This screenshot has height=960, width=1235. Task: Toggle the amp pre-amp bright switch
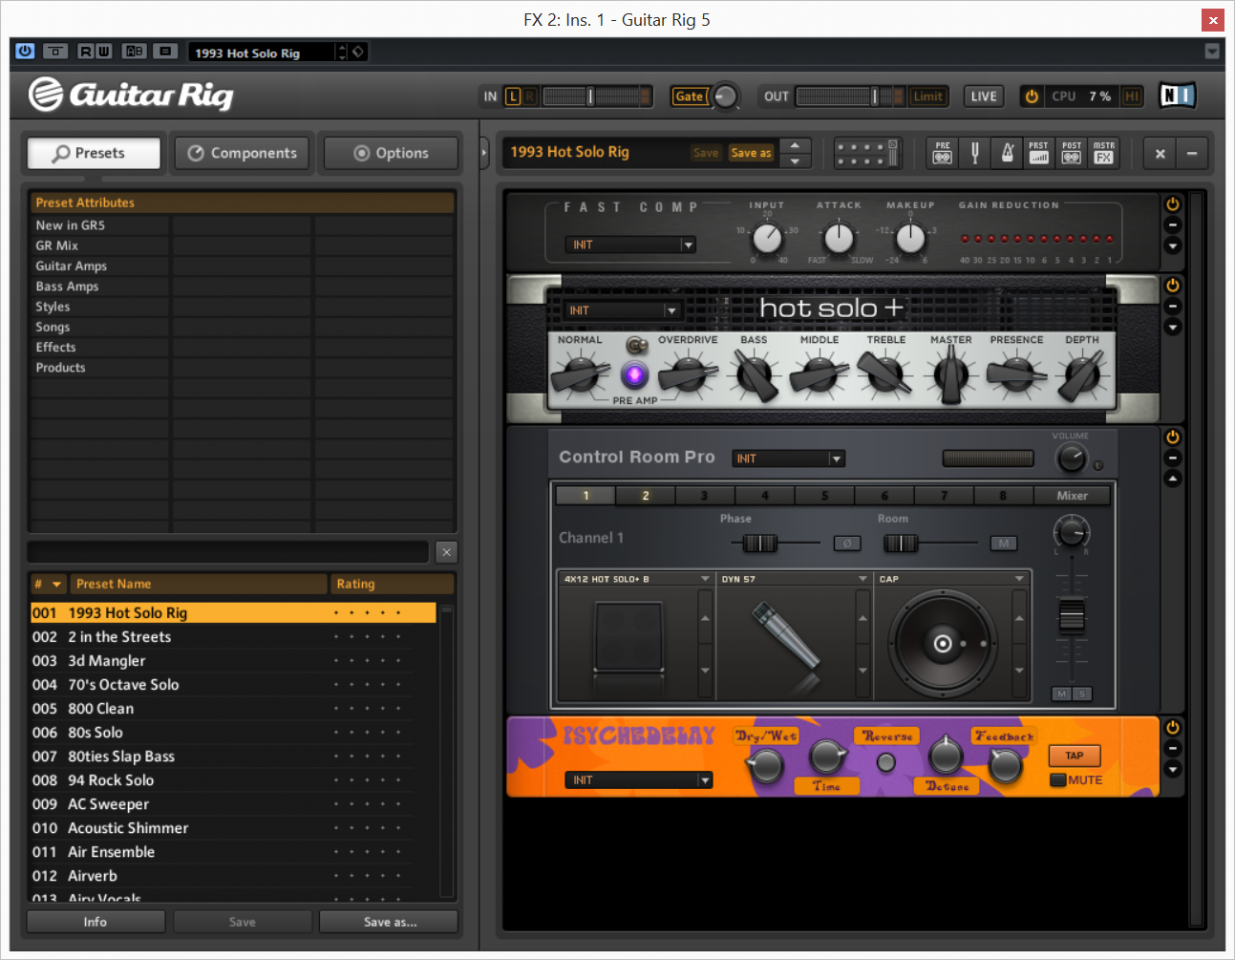(x=635, y=345)
